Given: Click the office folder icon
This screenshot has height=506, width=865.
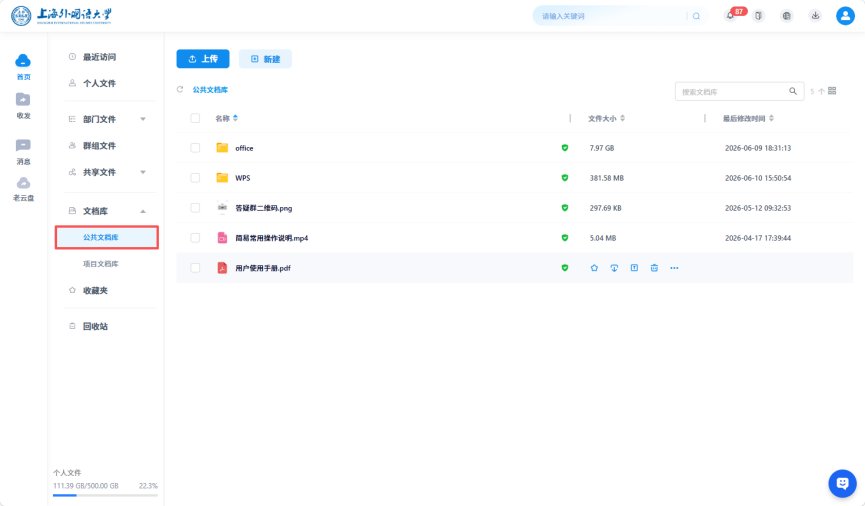Looking at the screenshot, I should tap(222, 147).
